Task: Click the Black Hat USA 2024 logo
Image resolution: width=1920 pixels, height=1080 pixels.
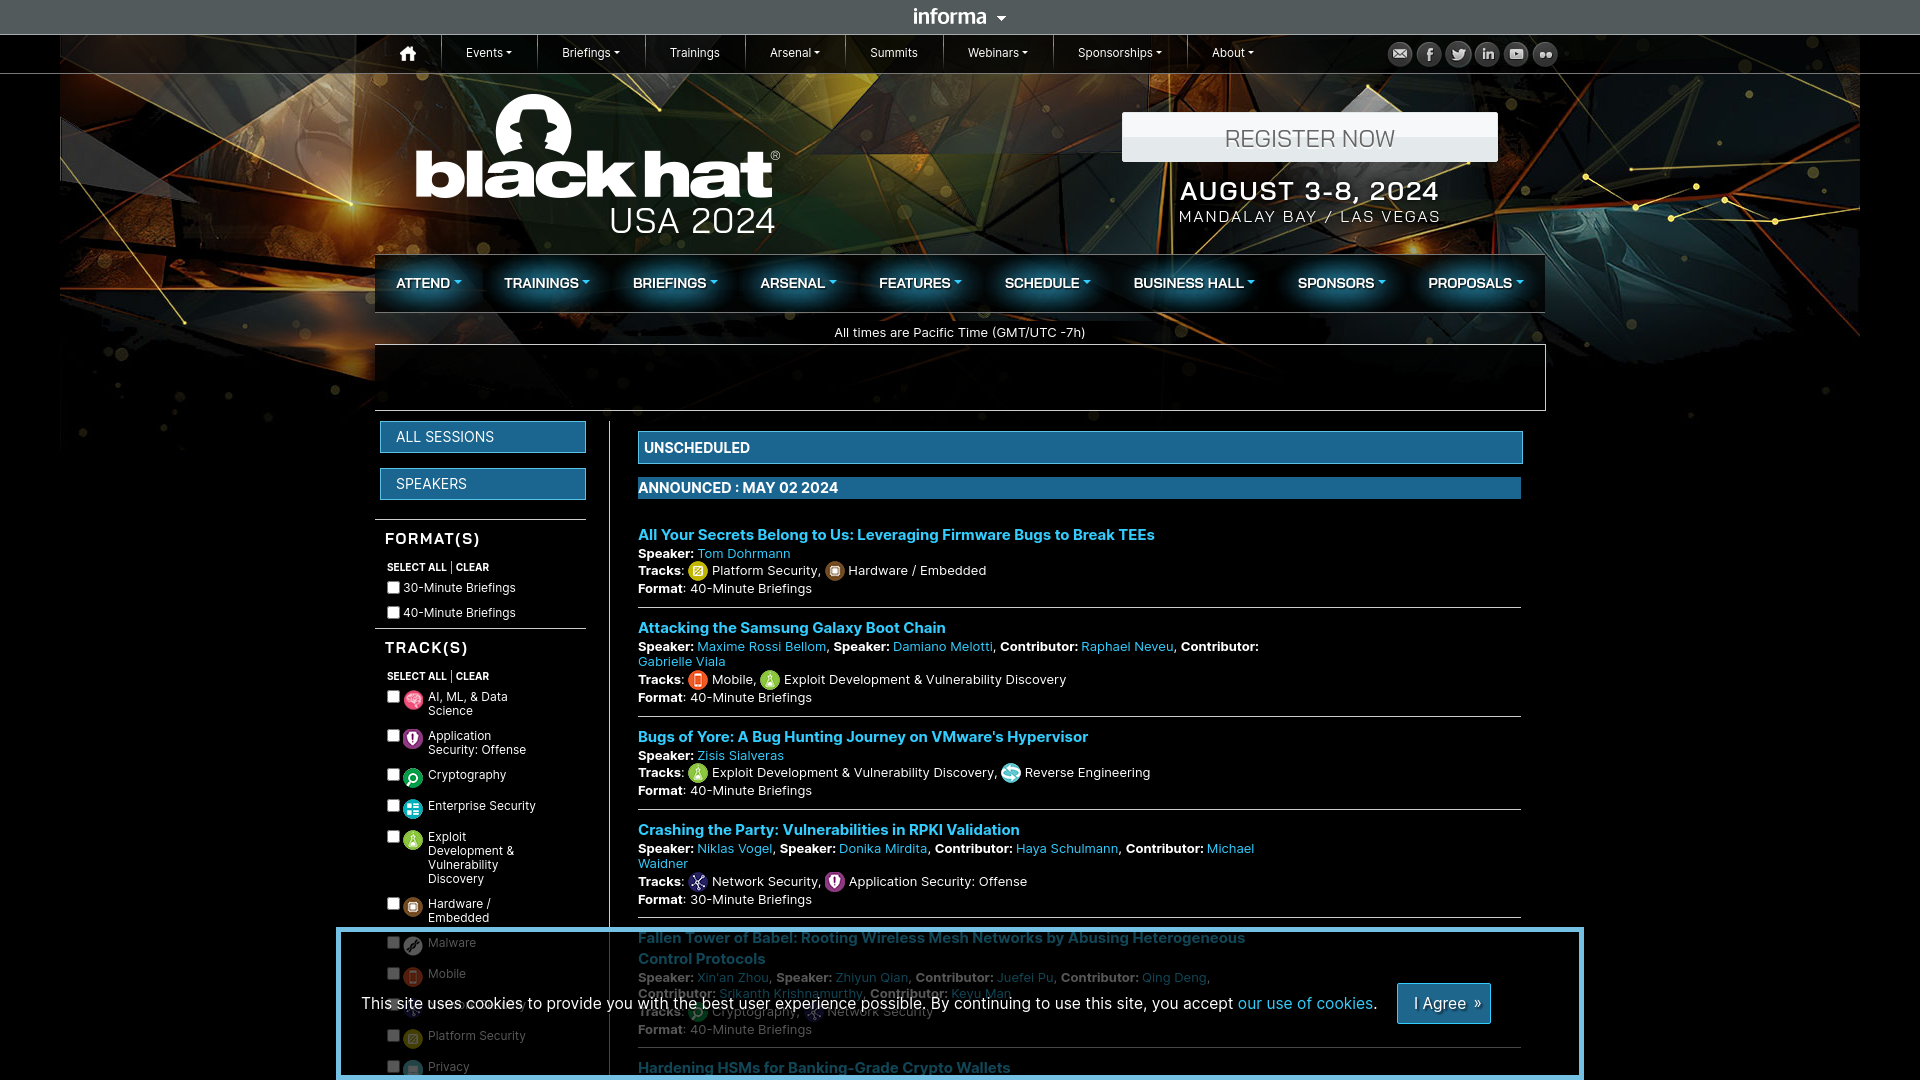Action: [597, 165]
